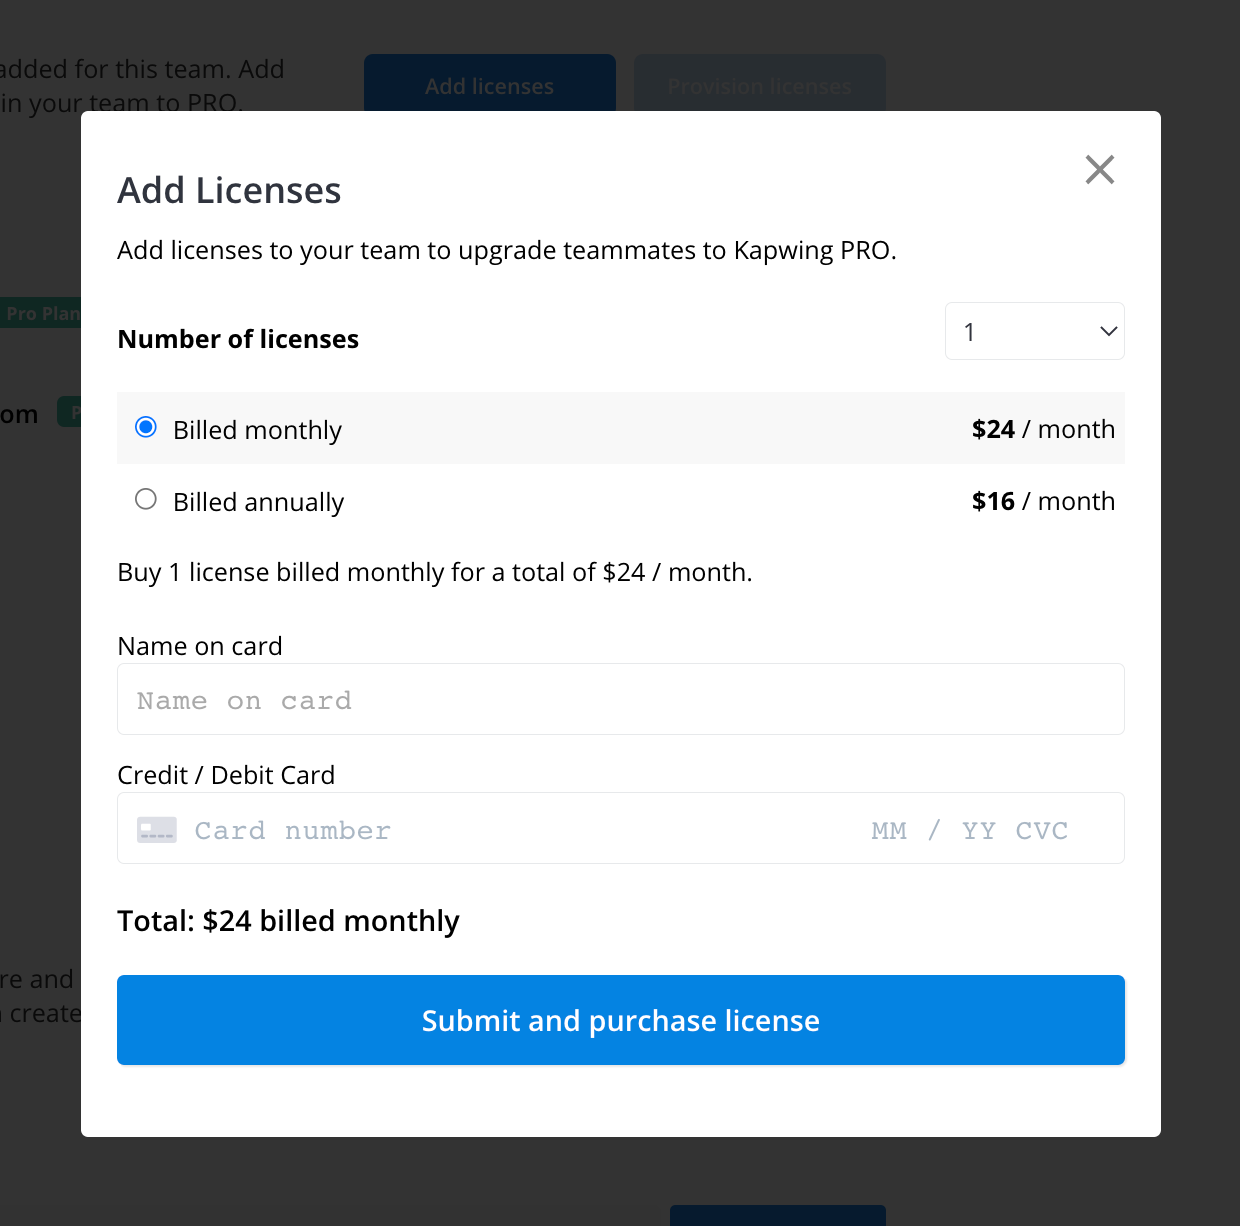Select the Billed monthly radio button
Image resolution: width=1240 pixels, height=1226 pixels.
point(146,428)
